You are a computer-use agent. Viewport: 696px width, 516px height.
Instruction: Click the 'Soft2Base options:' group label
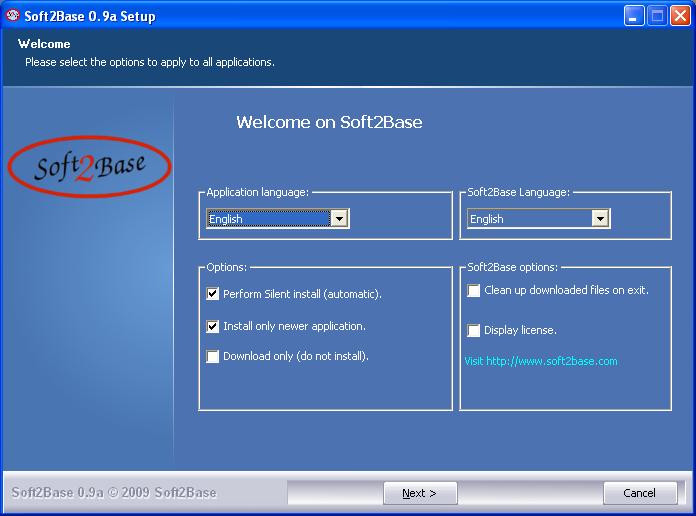coord(512,267)
